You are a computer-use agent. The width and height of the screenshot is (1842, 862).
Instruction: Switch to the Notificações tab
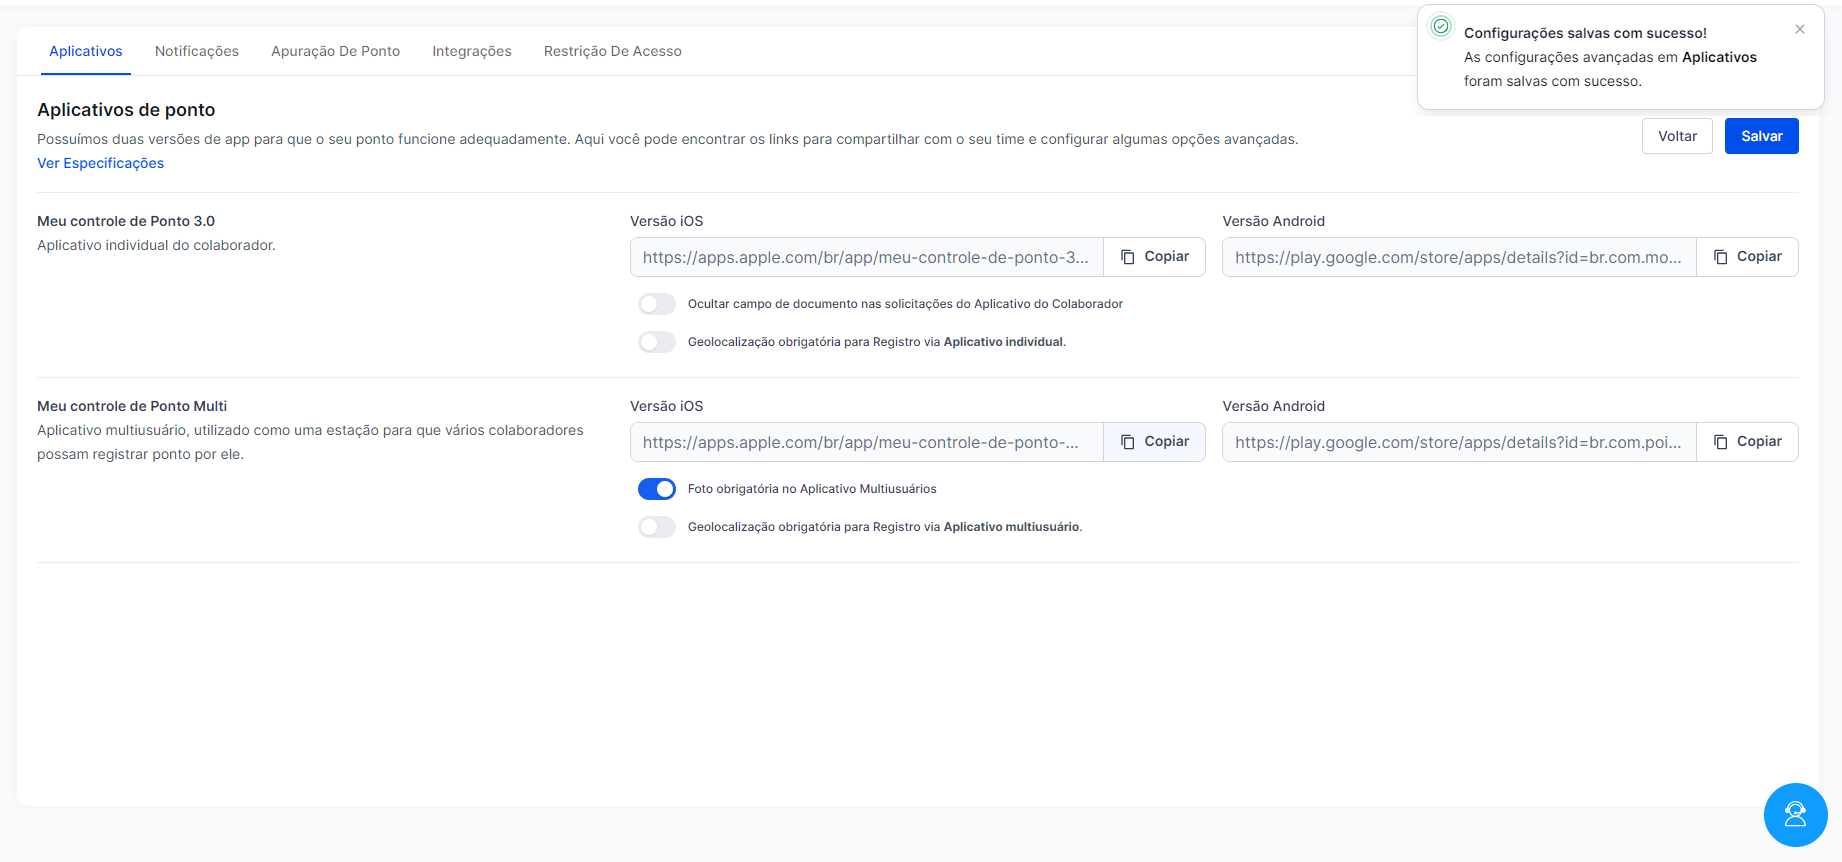point(197,51)
